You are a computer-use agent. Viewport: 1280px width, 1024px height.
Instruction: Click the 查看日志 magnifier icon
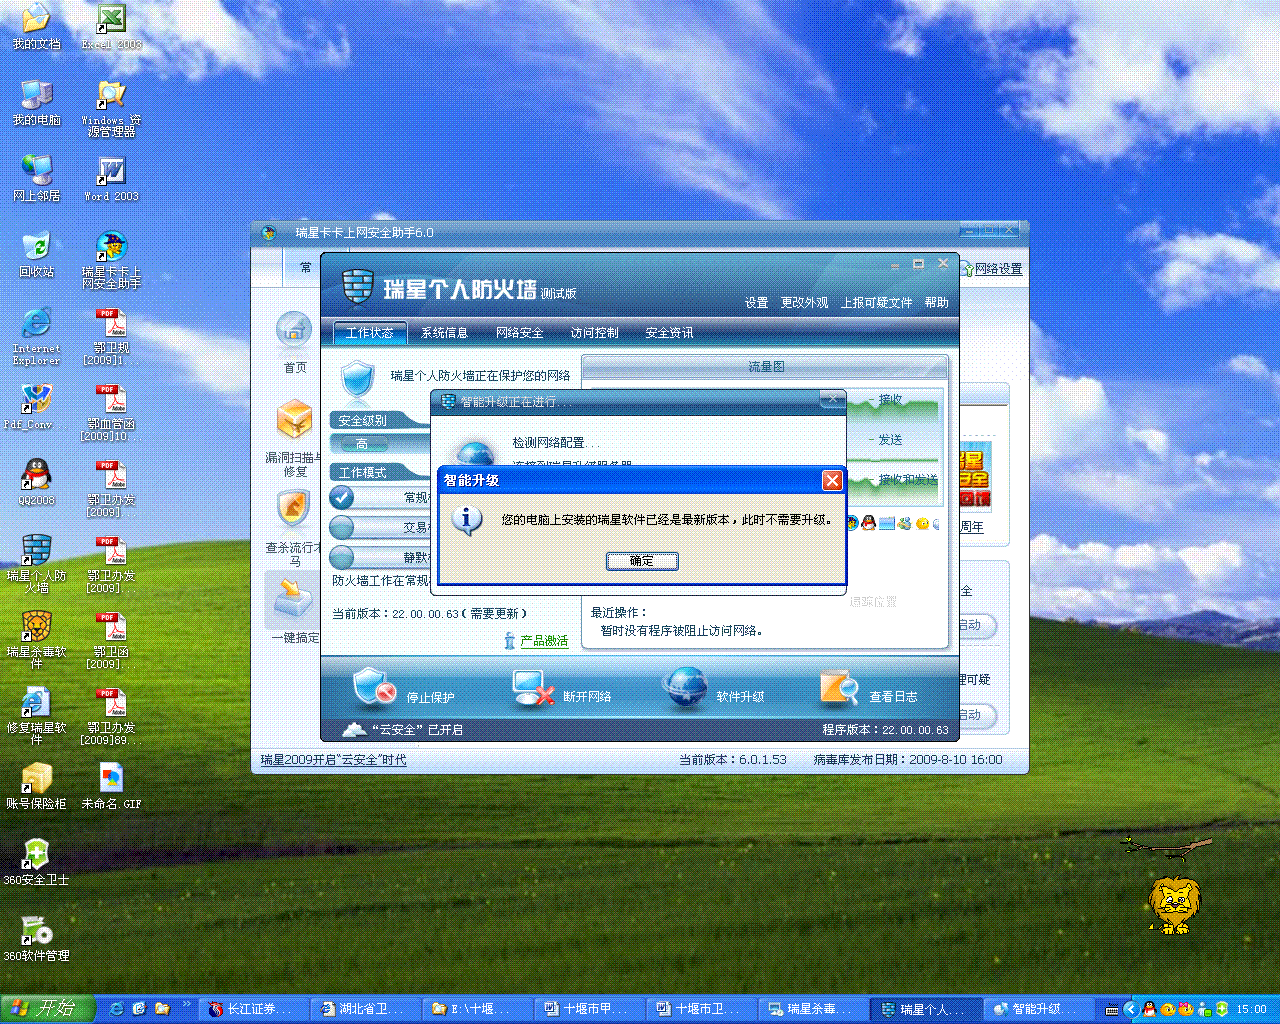[839, 688]
